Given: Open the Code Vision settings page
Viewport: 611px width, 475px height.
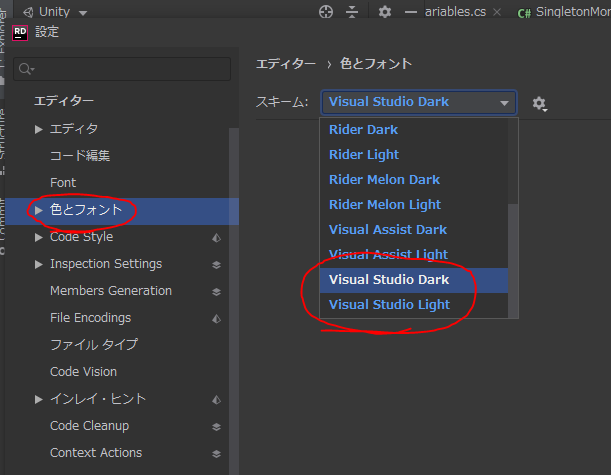Looking at the screenshot, I should (83, 372).
